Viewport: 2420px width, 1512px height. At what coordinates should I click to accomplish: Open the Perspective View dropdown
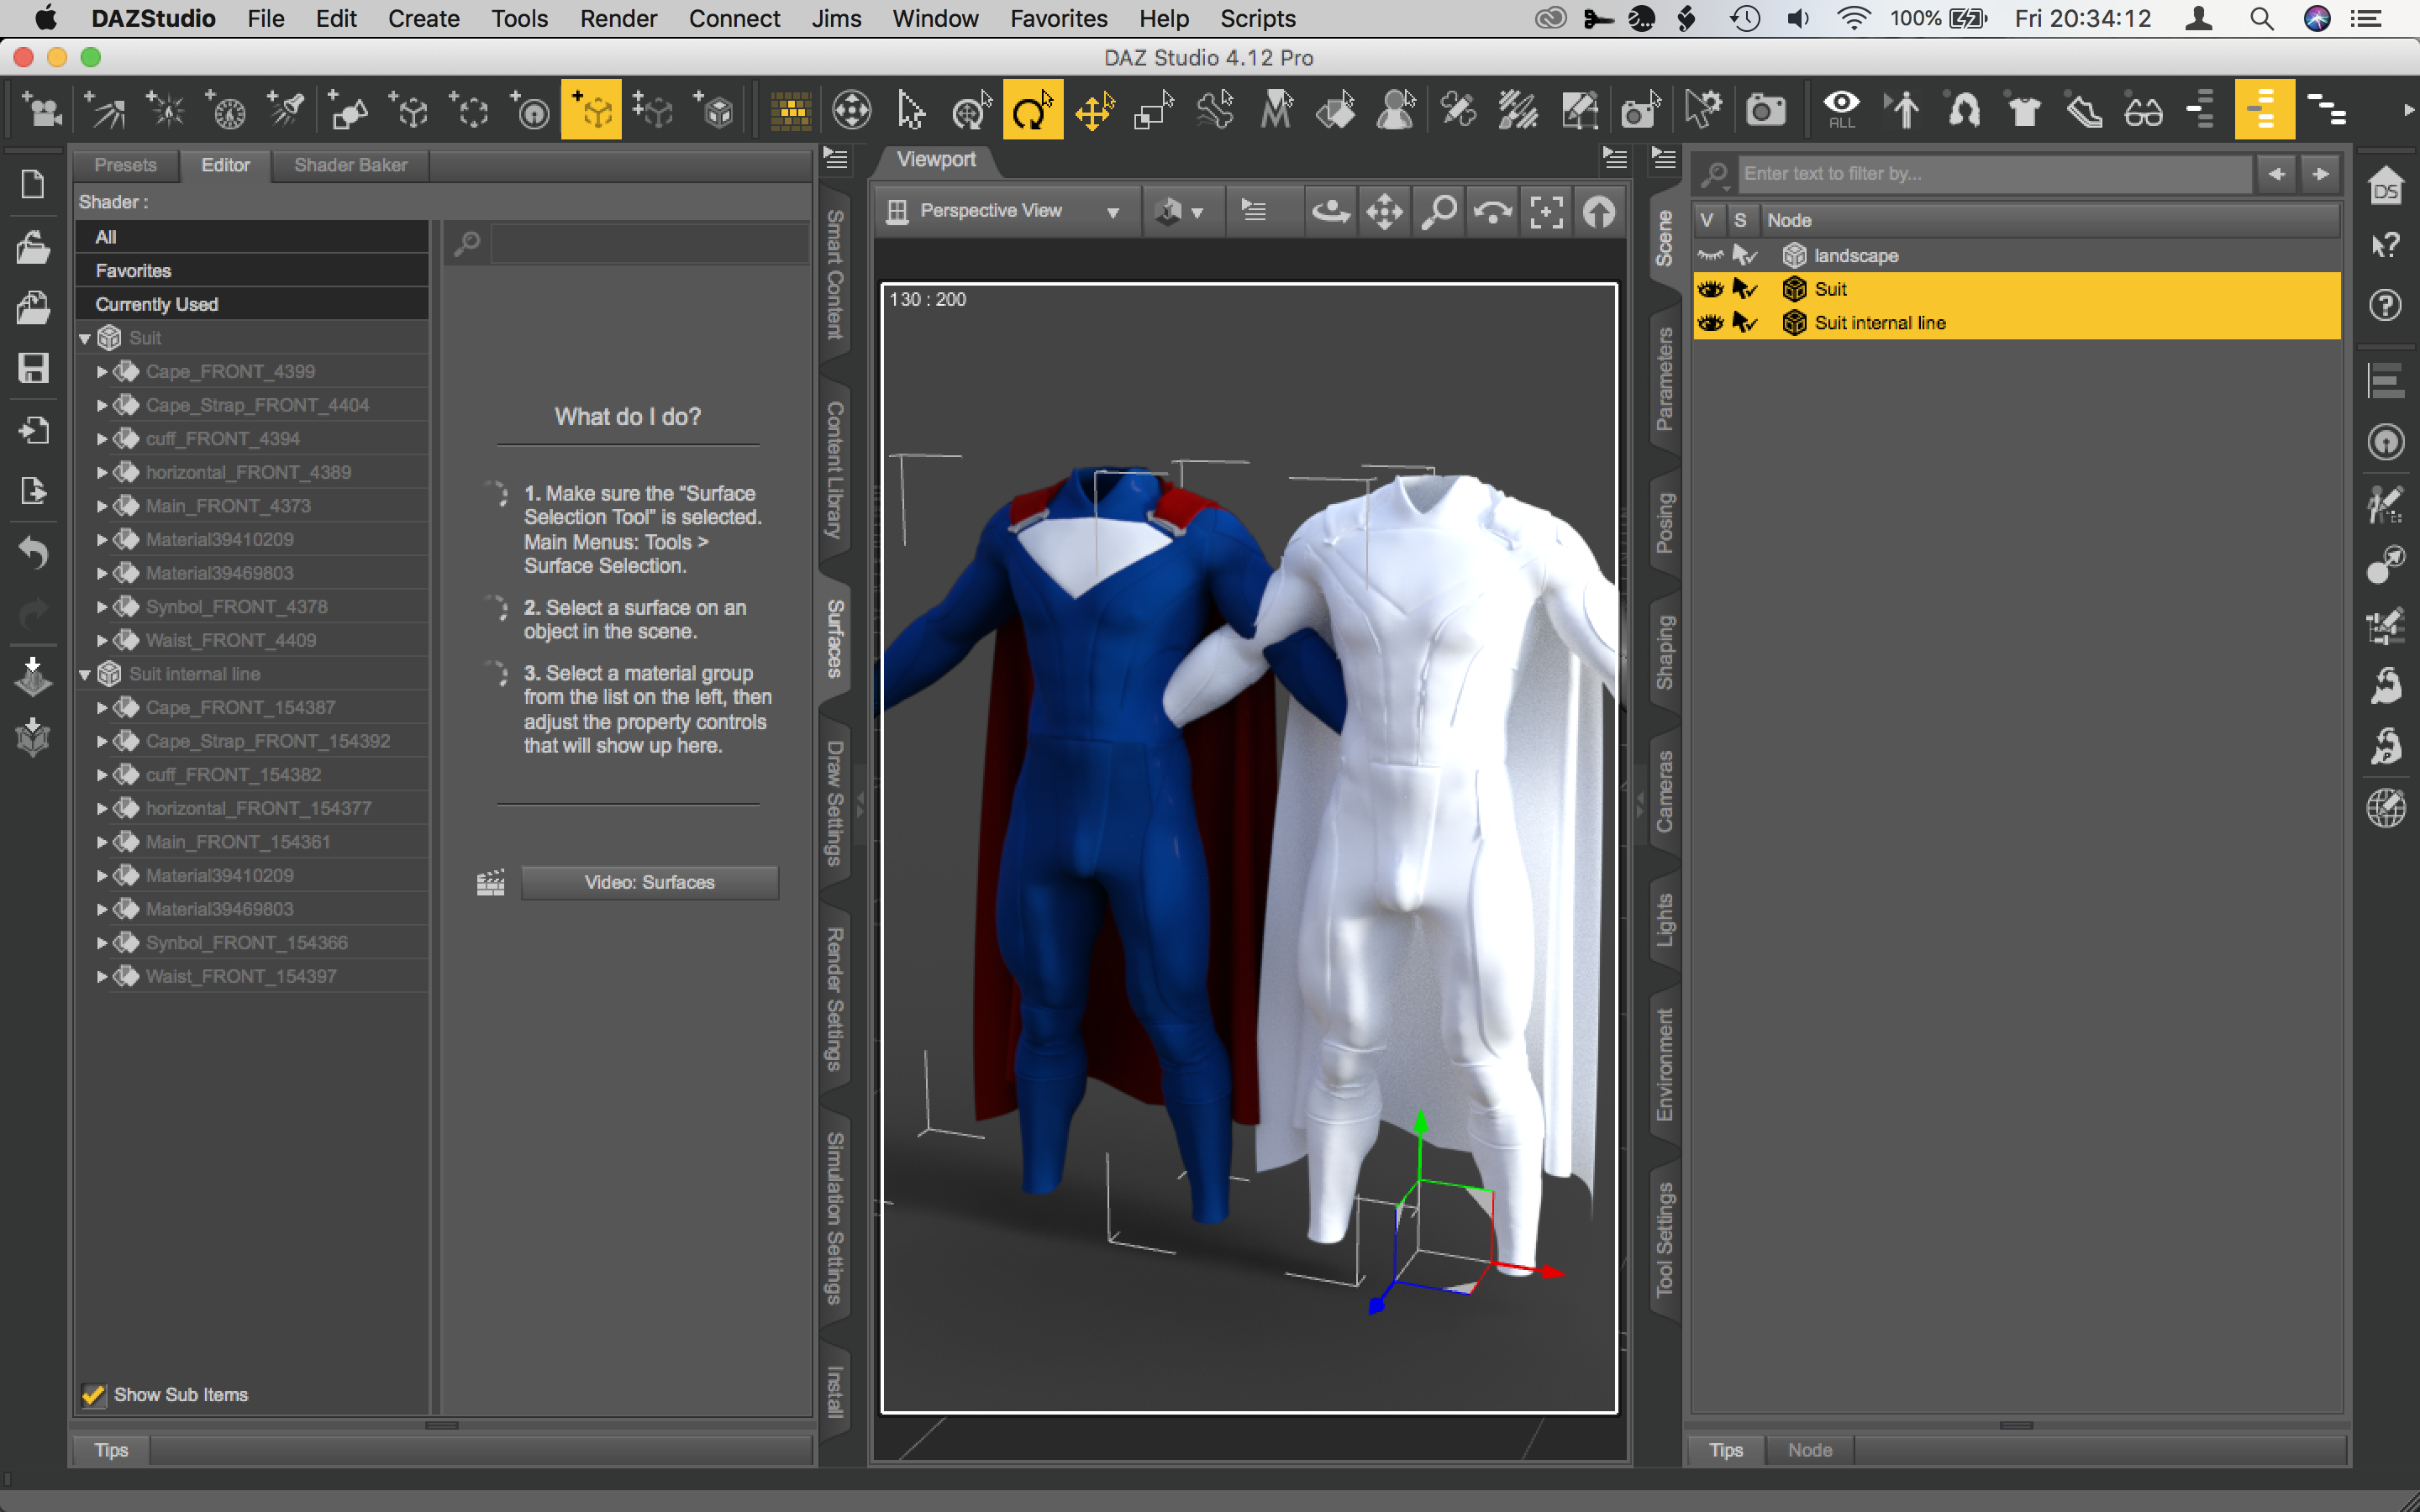[x=1113, y=210]
